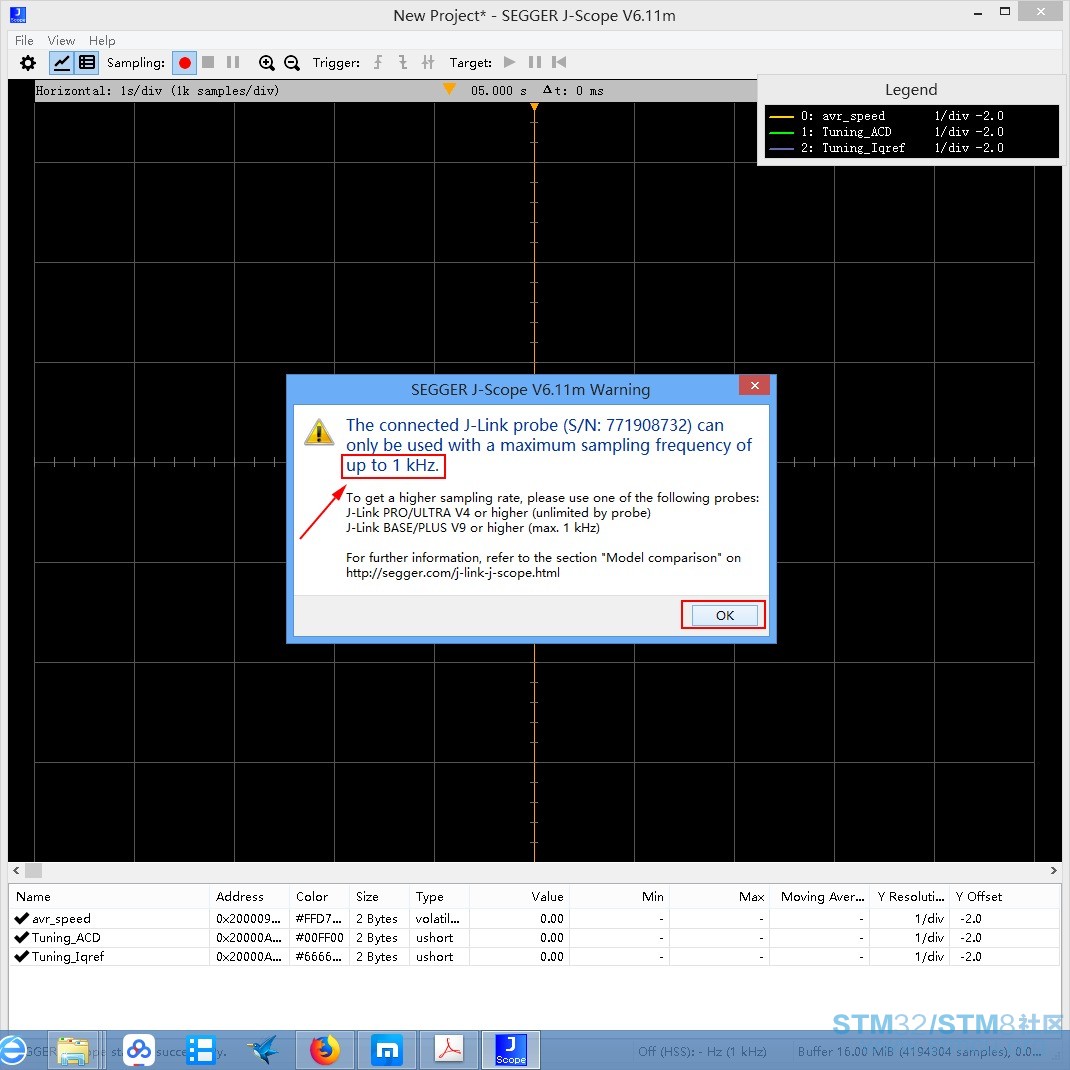
Task: Uncheck the Tuning_Iqref variable
Action: pyautogui.click(x=21, y=956)
